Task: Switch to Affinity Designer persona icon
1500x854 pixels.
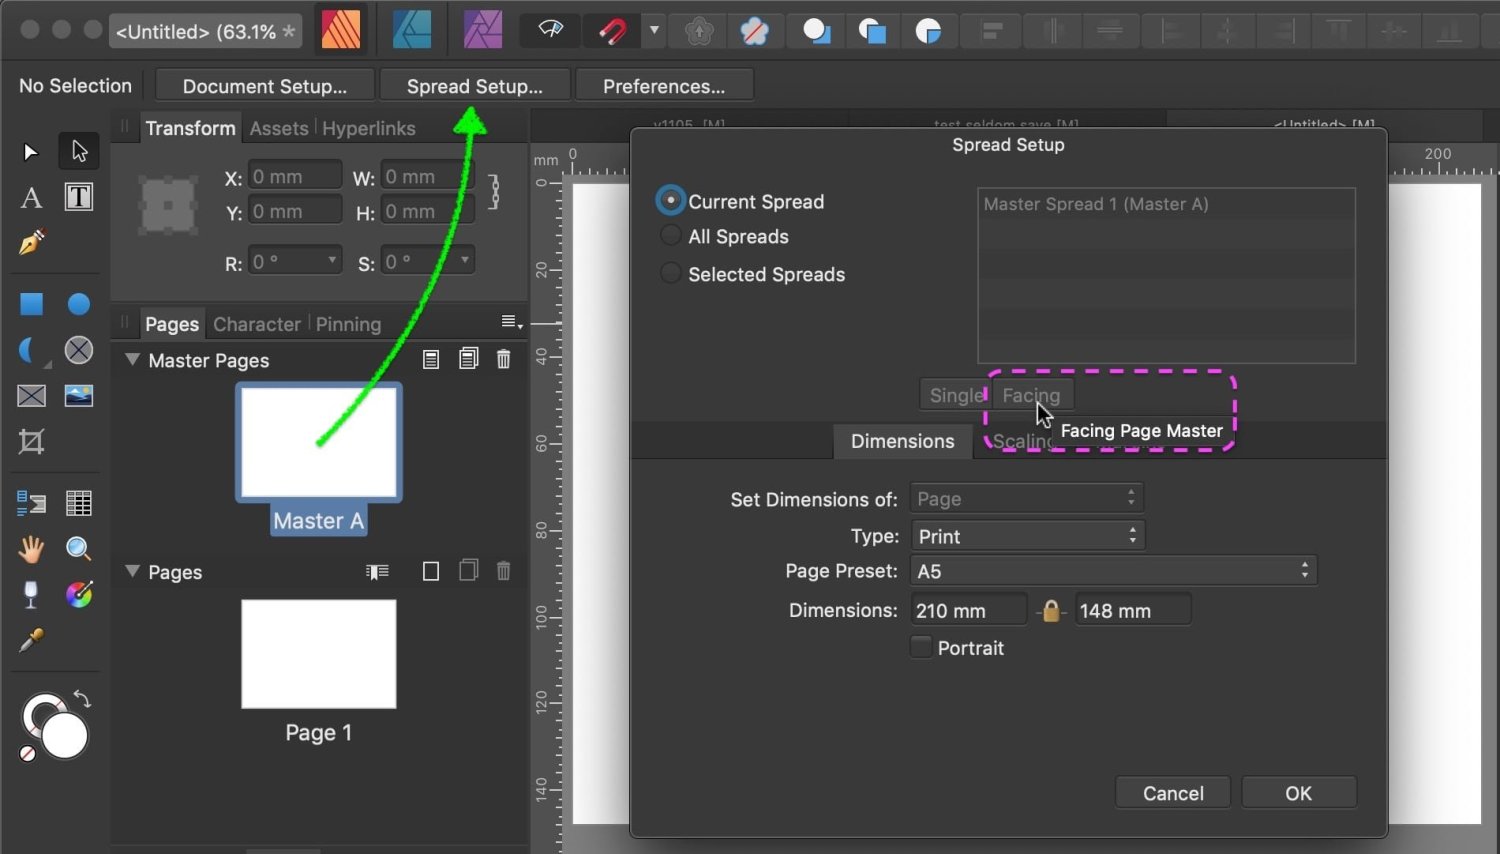Action: pyautogui.click(x=412, y=30)
